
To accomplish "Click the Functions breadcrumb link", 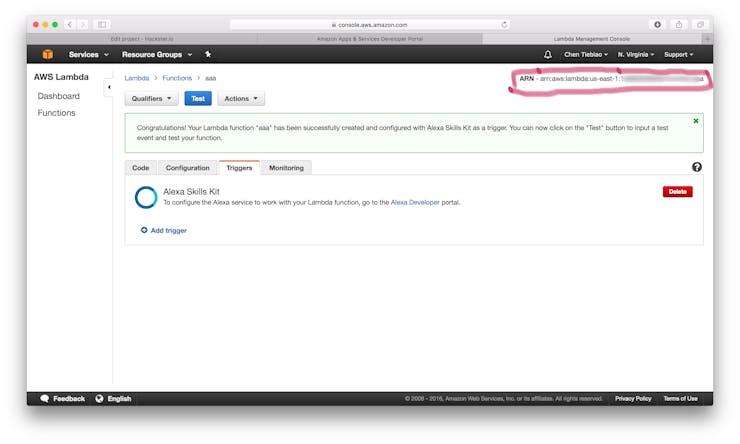I will tap(177, 78).
